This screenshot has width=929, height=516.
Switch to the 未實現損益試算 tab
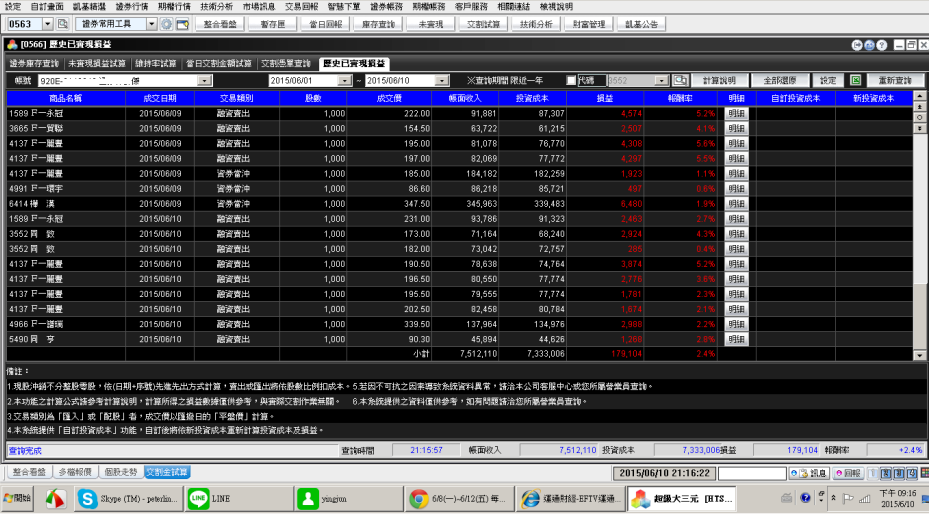pyautogui.click(x=100, y=63)
